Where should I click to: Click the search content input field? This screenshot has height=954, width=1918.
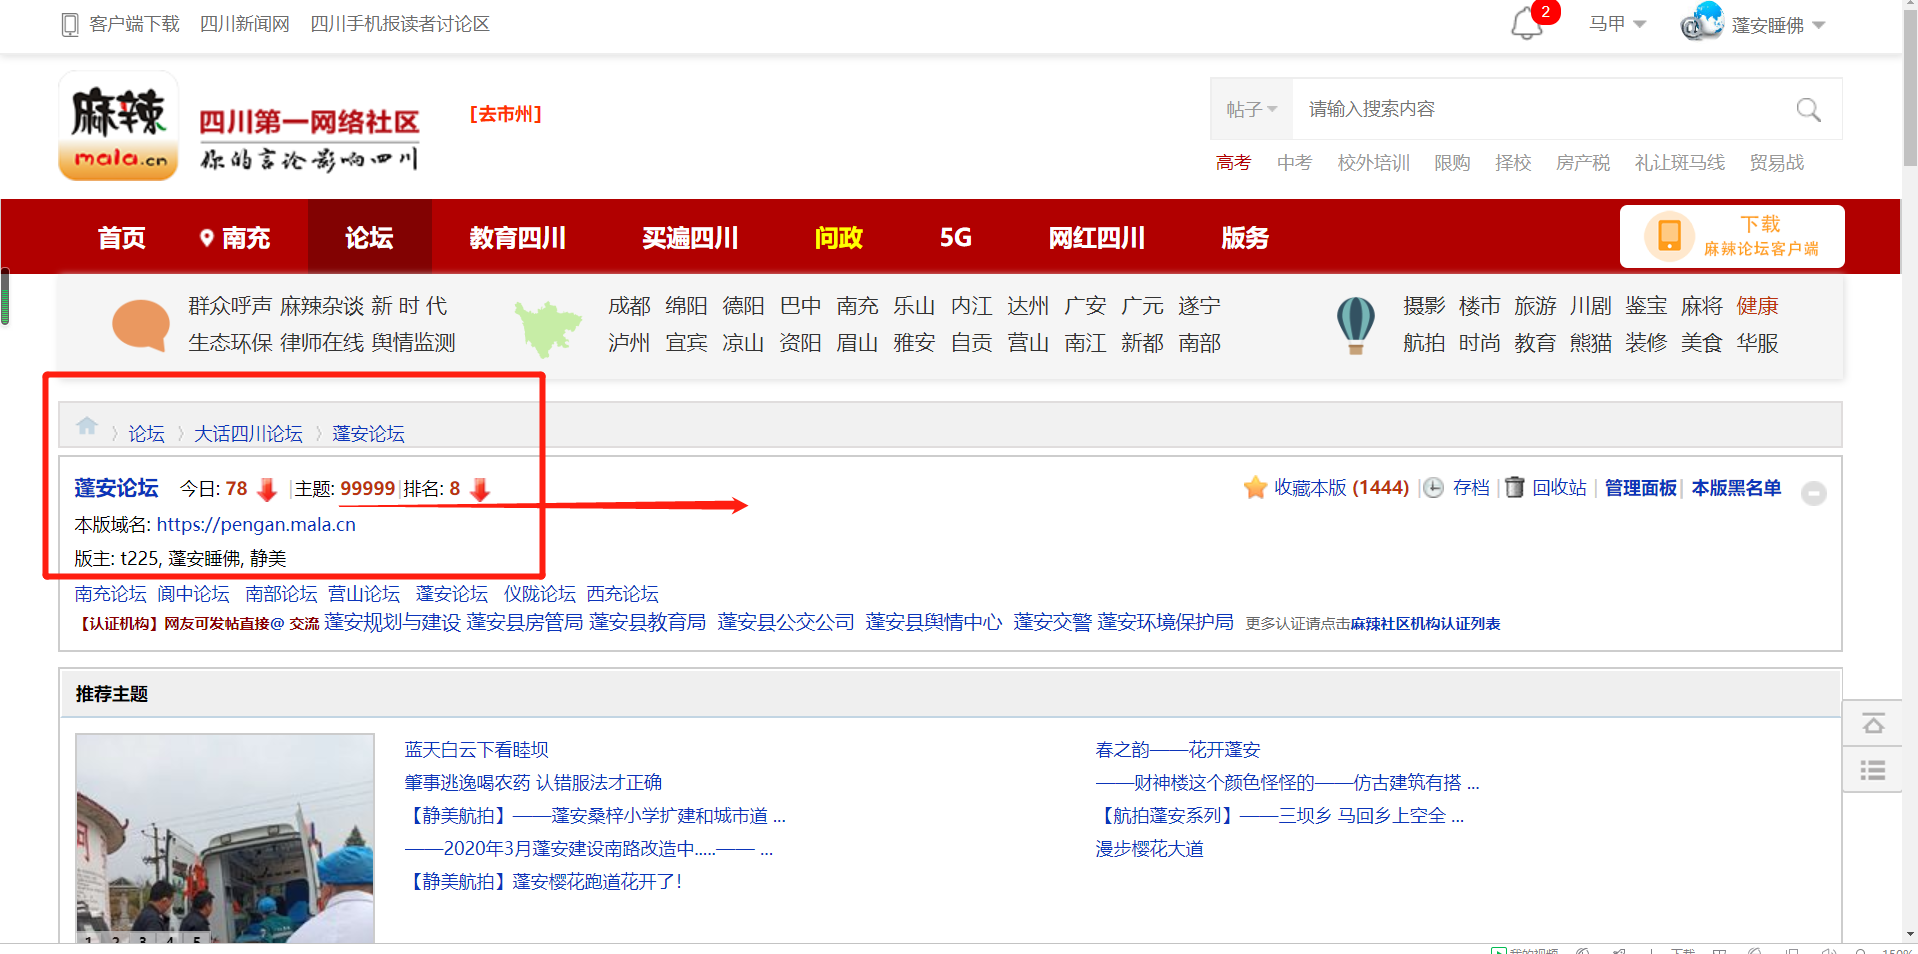pos(1540,109)
